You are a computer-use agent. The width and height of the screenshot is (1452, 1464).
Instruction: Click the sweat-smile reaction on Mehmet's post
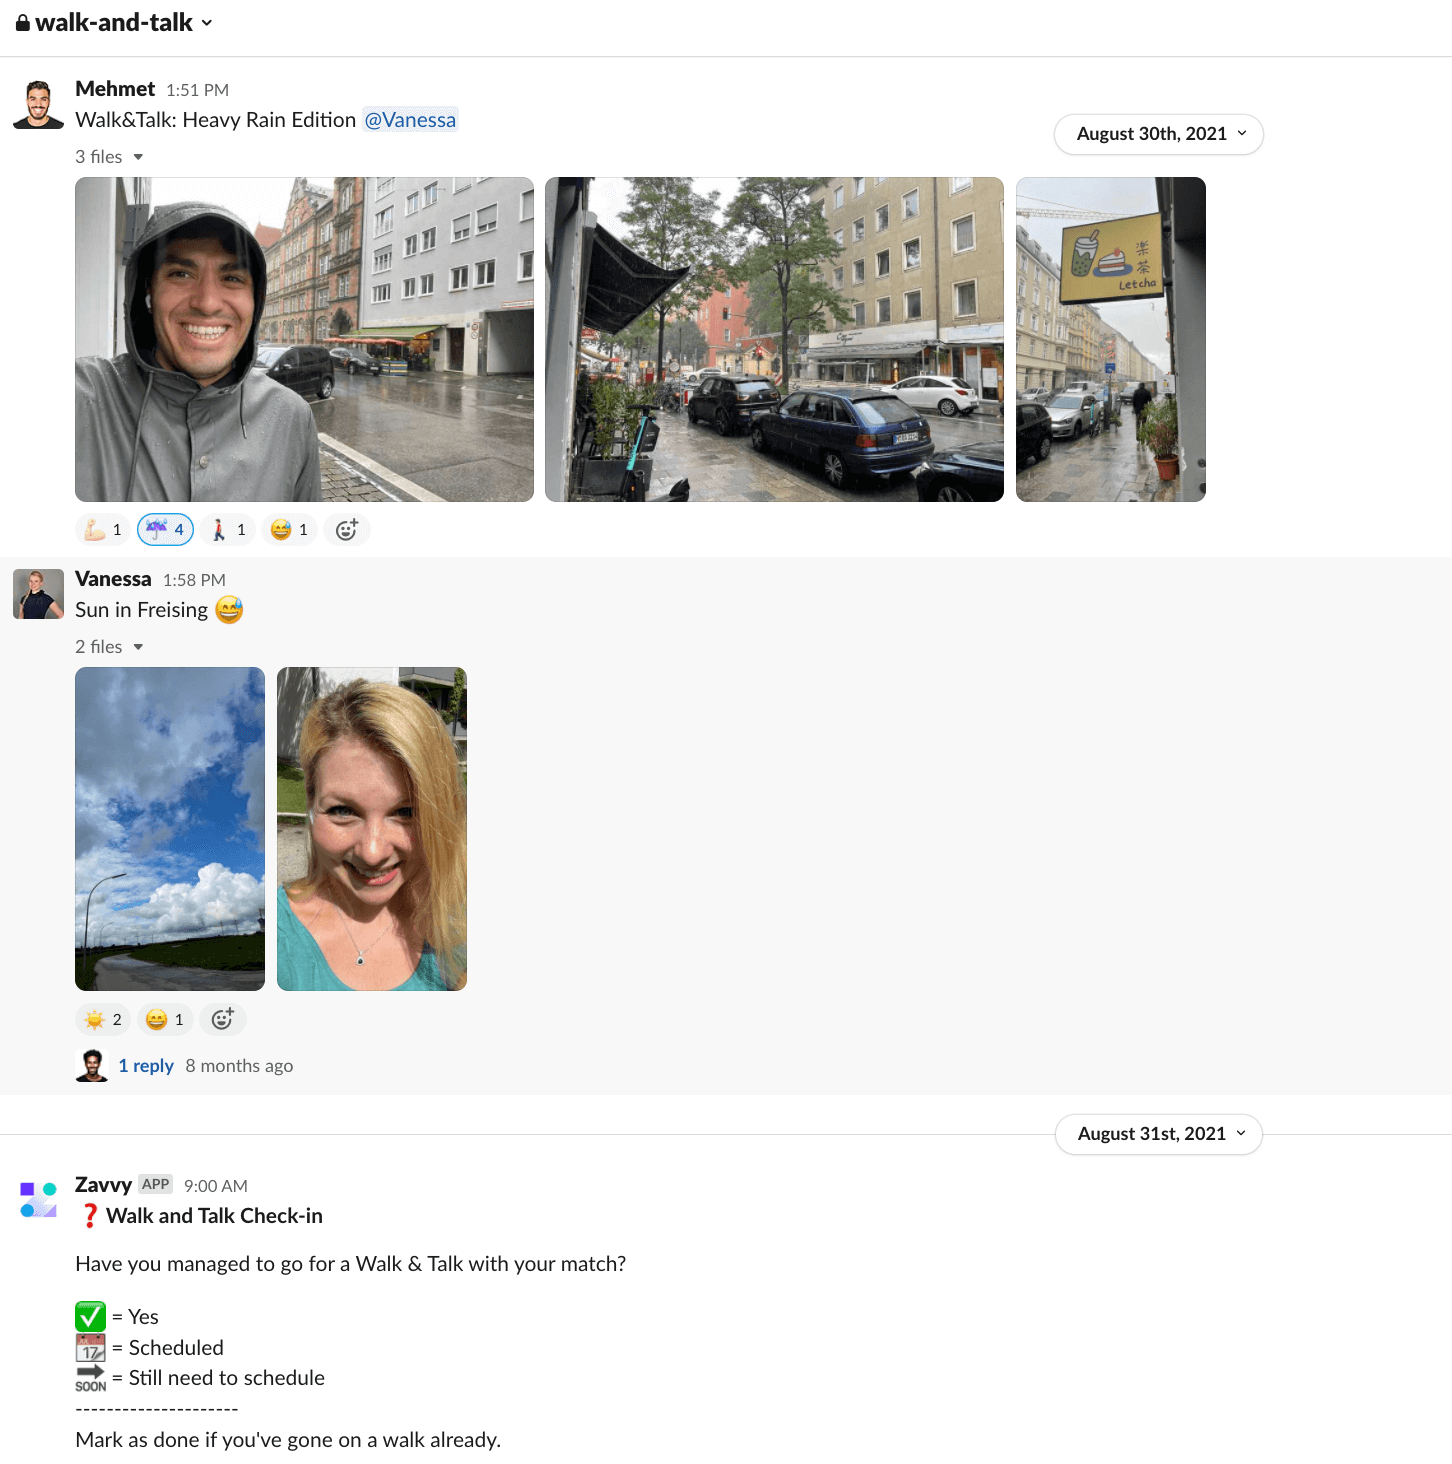point(290,530)
